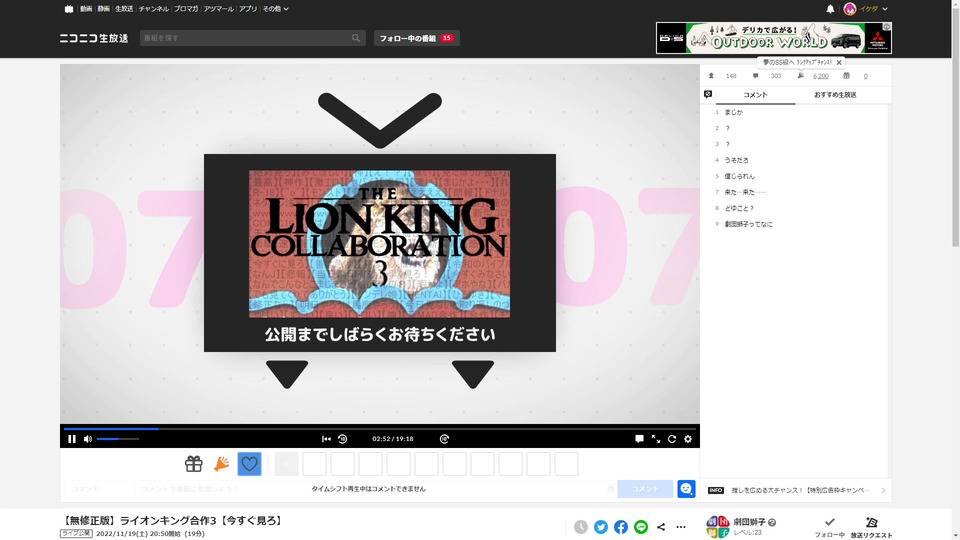This screenshot has height=540, width=960.
Task: Open the 生放送 menu item
Action: (x=124, y=9)
